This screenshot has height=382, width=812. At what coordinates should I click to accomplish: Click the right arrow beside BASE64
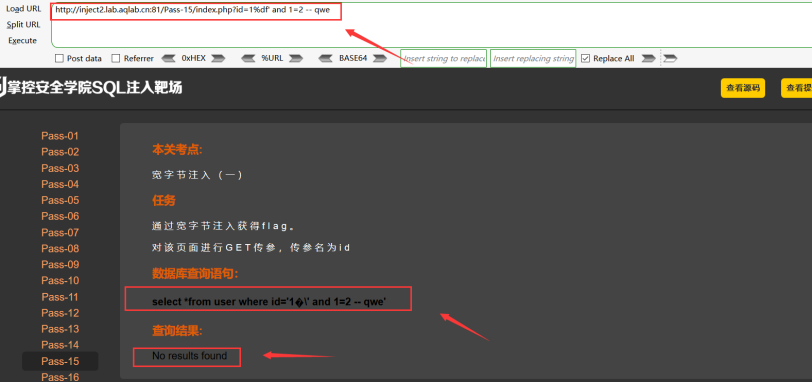point(380,58)
